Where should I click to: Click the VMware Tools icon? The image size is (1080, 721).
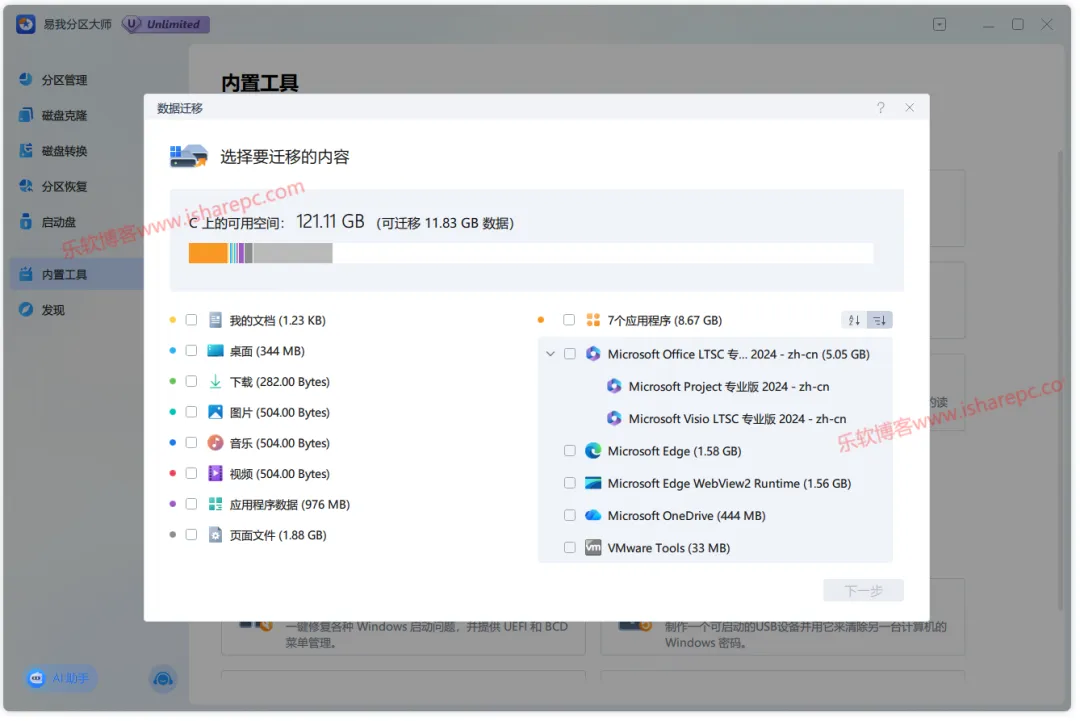pos(594,549)
